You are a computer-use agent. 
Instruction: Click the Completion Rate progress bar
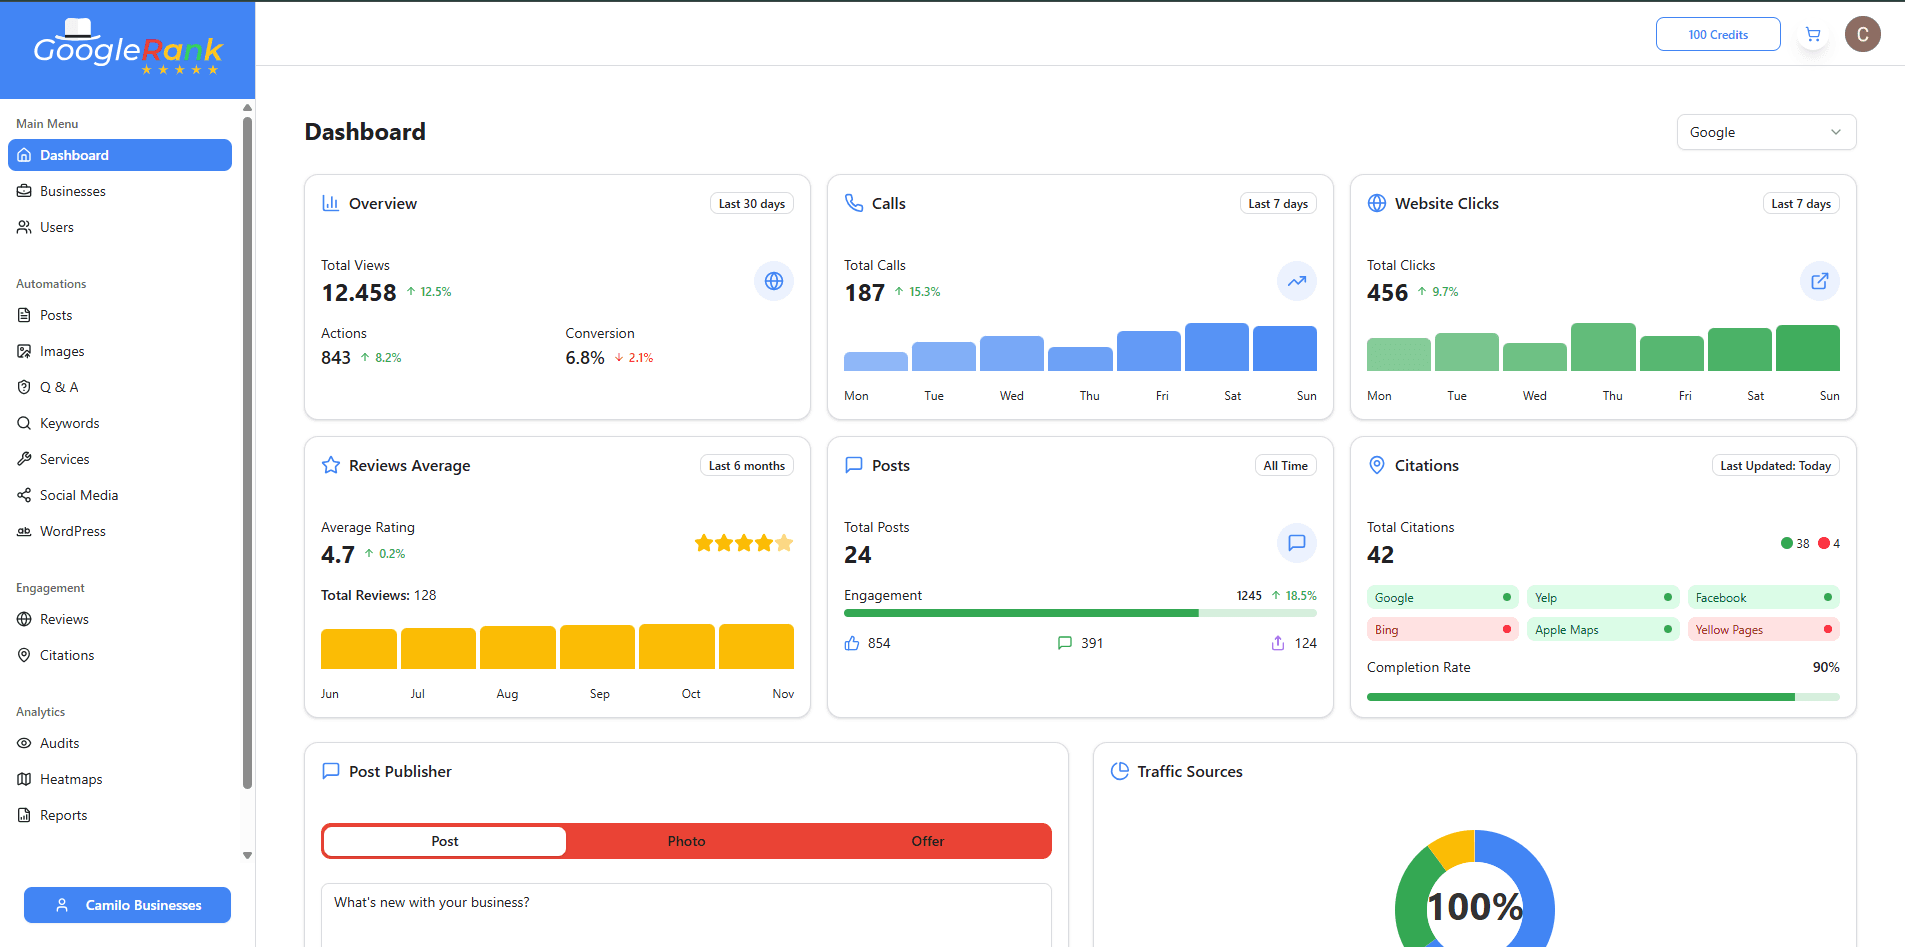tap(1603, 697)
